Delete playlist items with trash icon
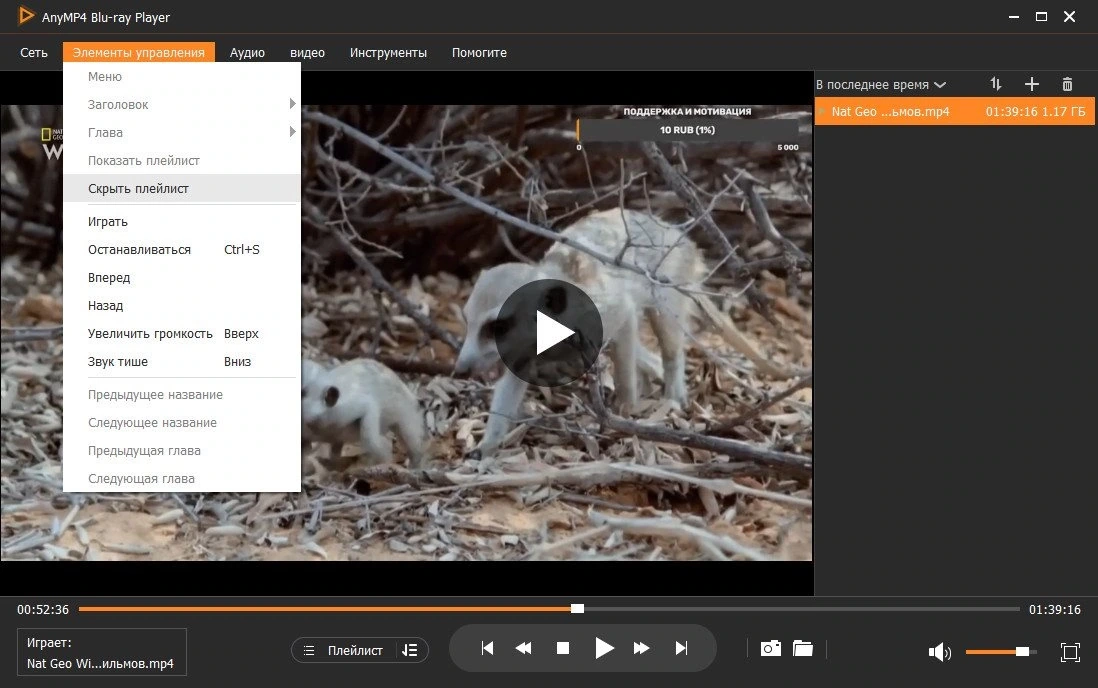Viewport: 1098px width, 688px height. [x=1067, y=84]
